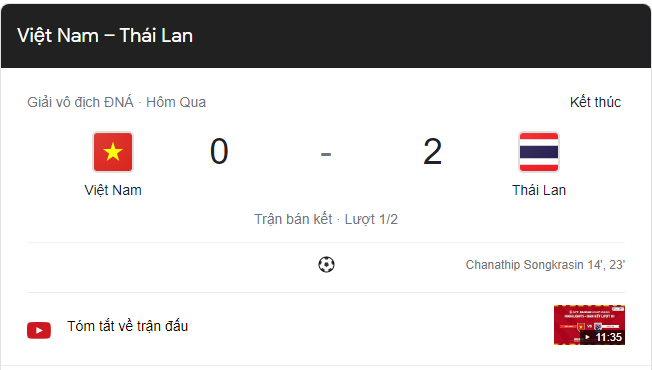This screenshot has height=370, width=652.
Task: Click the 'Trận bán kết' stage label
Action: tap(293, 219)
